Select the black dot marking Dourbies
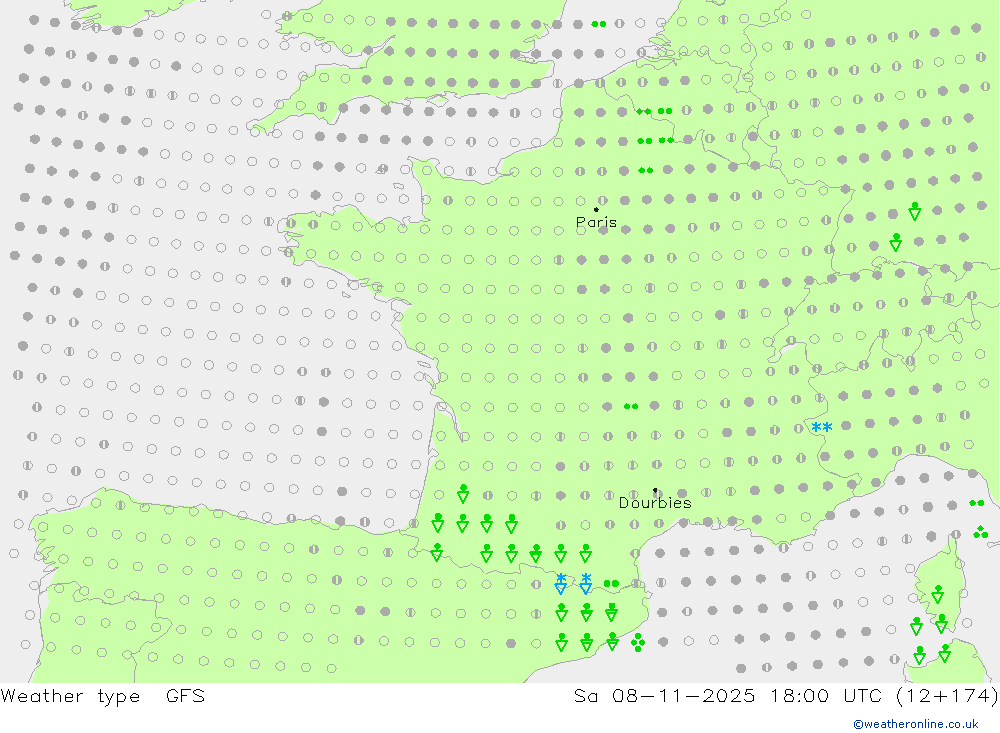The width and height of the screenshot is (1000, 733). pyautogui.click(x=655, y=490)
